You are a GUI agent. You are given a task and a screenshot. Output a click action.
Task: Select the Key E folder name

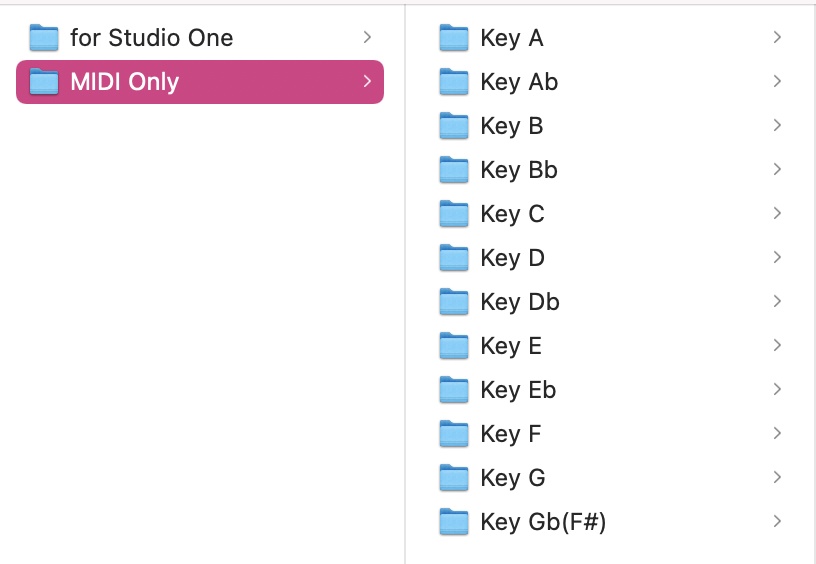(511, 346)
